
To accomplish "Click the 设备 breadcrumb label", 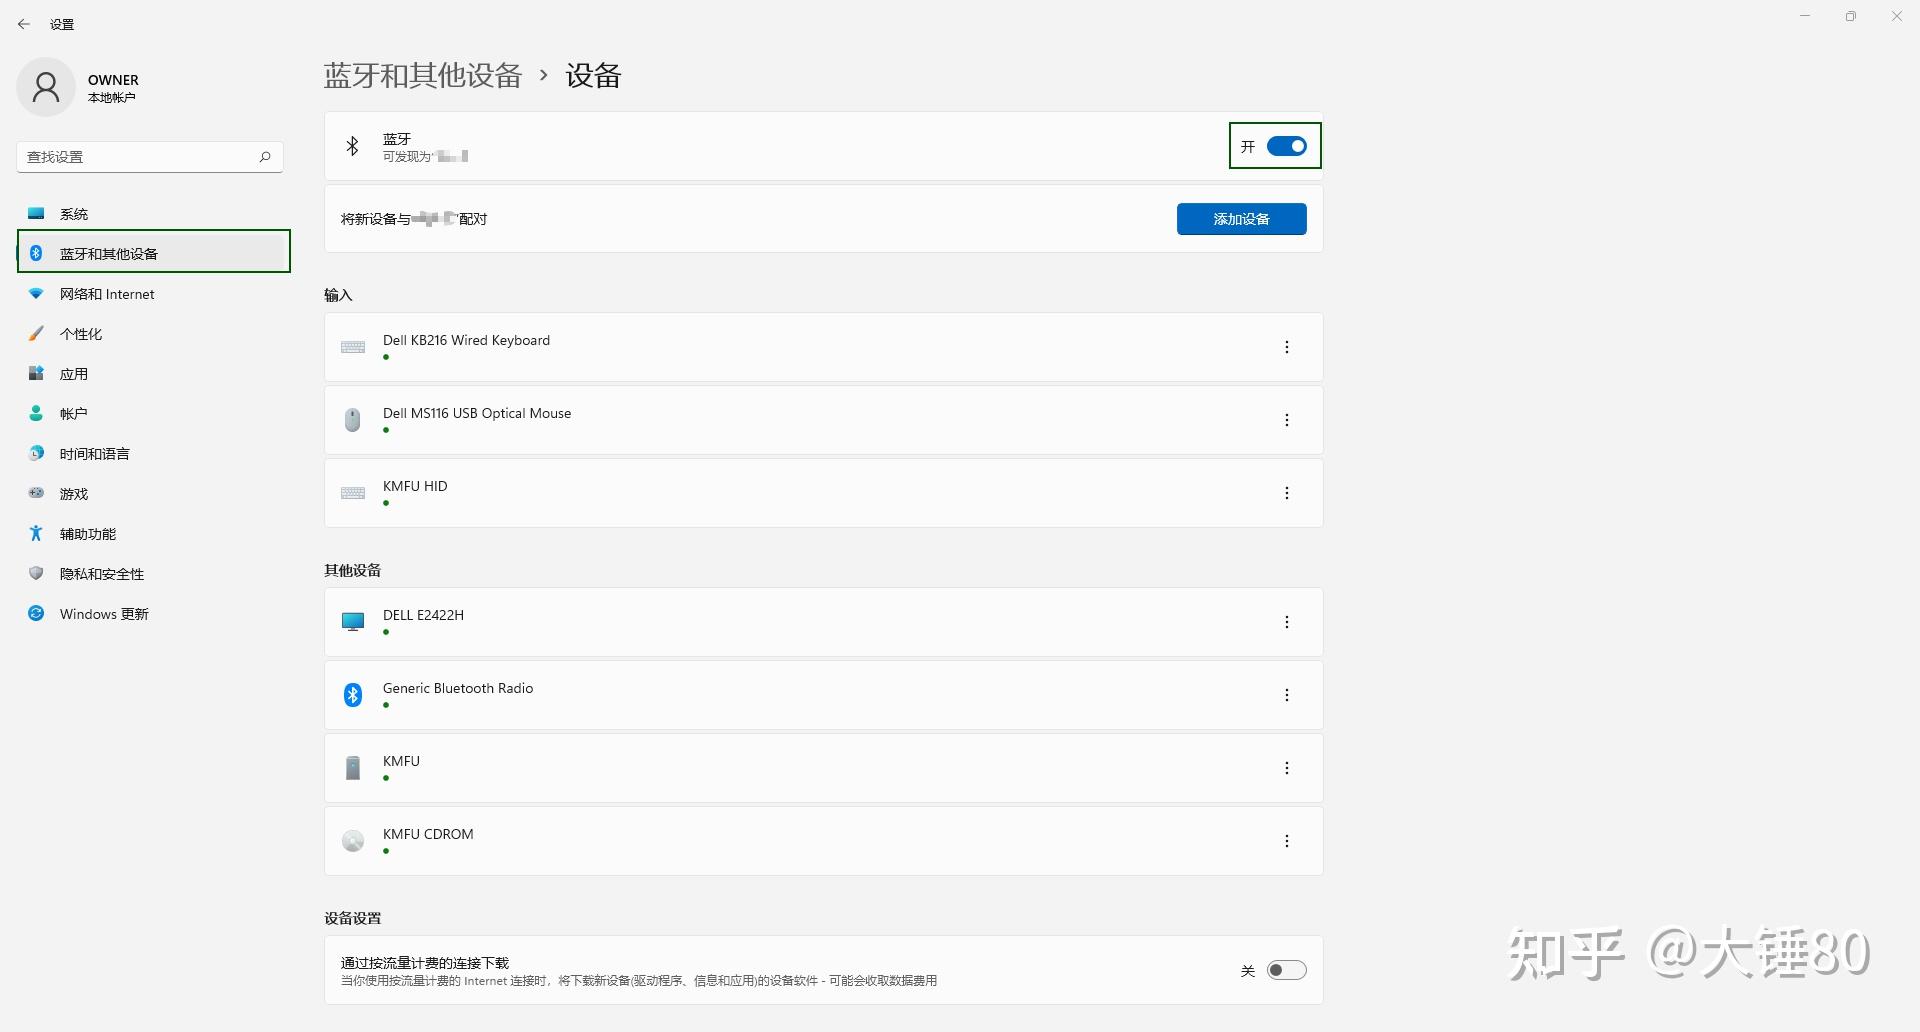I will click(x=593, y=75).
